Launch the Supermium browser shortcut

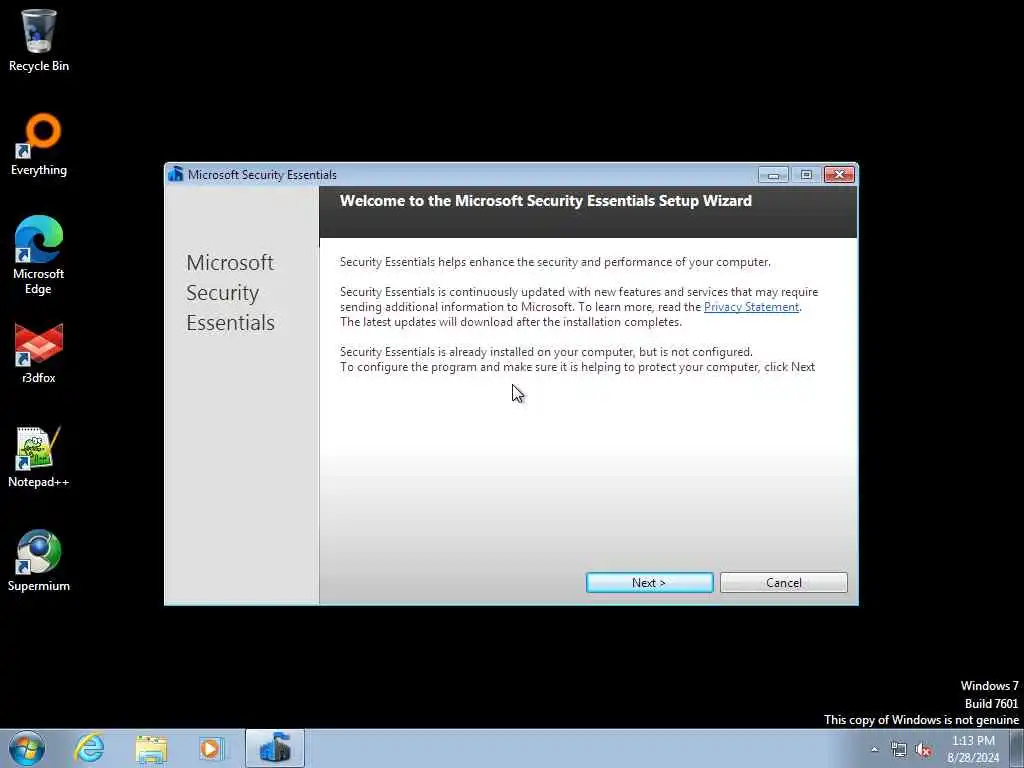click(39, 561)
